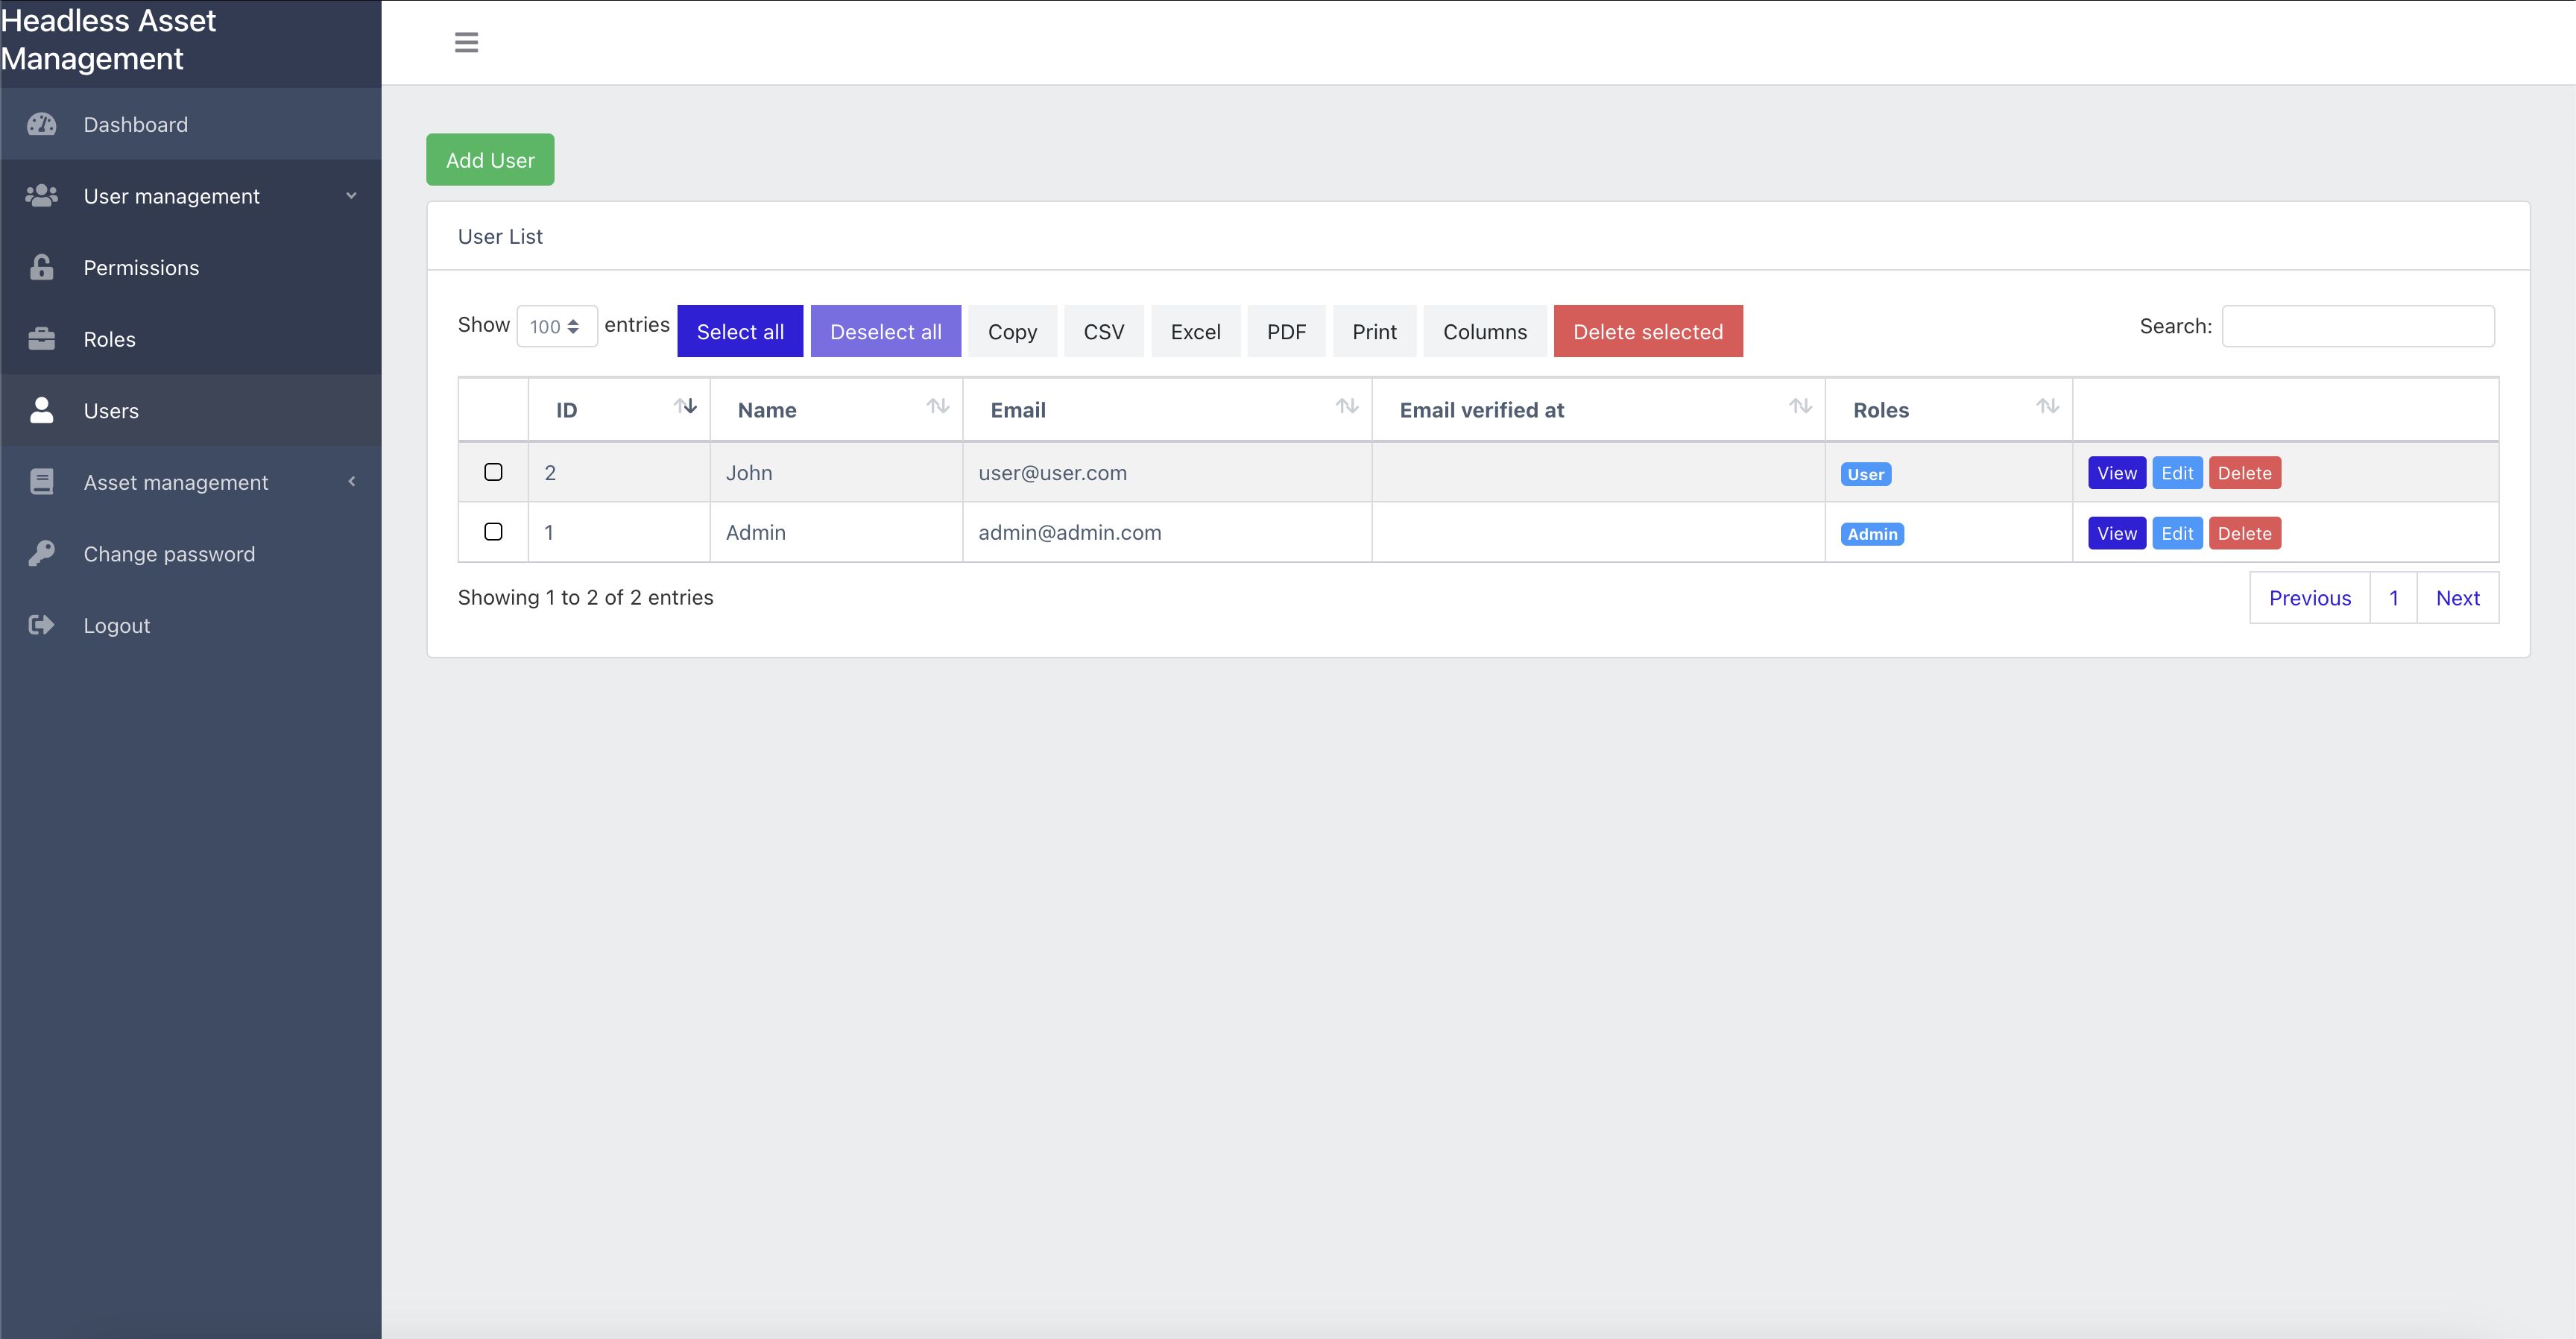Viewport: 2576px width, 1339px height.
Task: Click the Users person icon
Action: (x=41, y=410)
